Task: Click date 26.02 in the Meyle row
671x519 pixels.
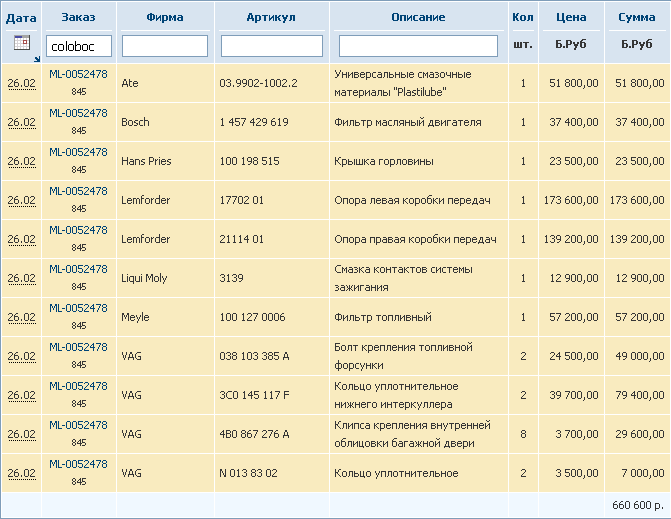Action: (x=21, y=317)
